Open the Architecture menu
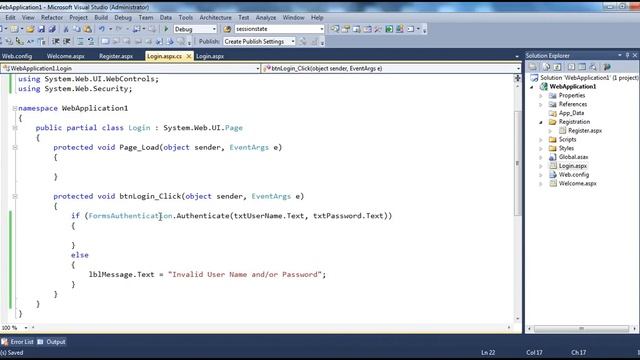640x360 pixels. (x=216, y=18)
